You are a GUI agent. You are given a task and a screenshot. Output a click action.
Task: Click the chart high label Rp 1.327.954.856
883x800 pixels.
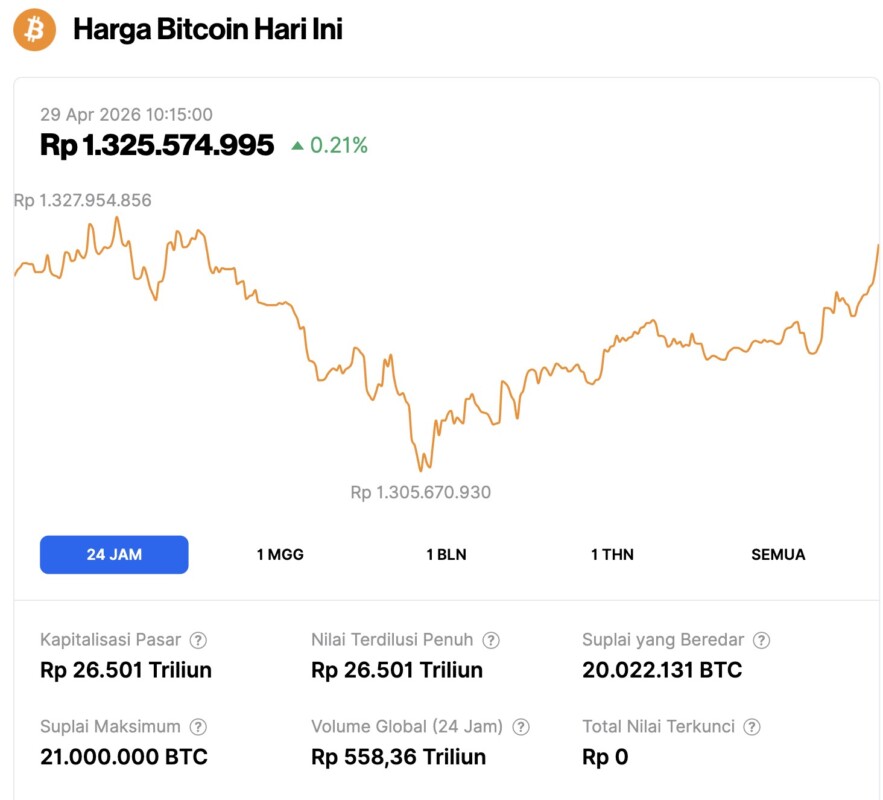(83, 200)
